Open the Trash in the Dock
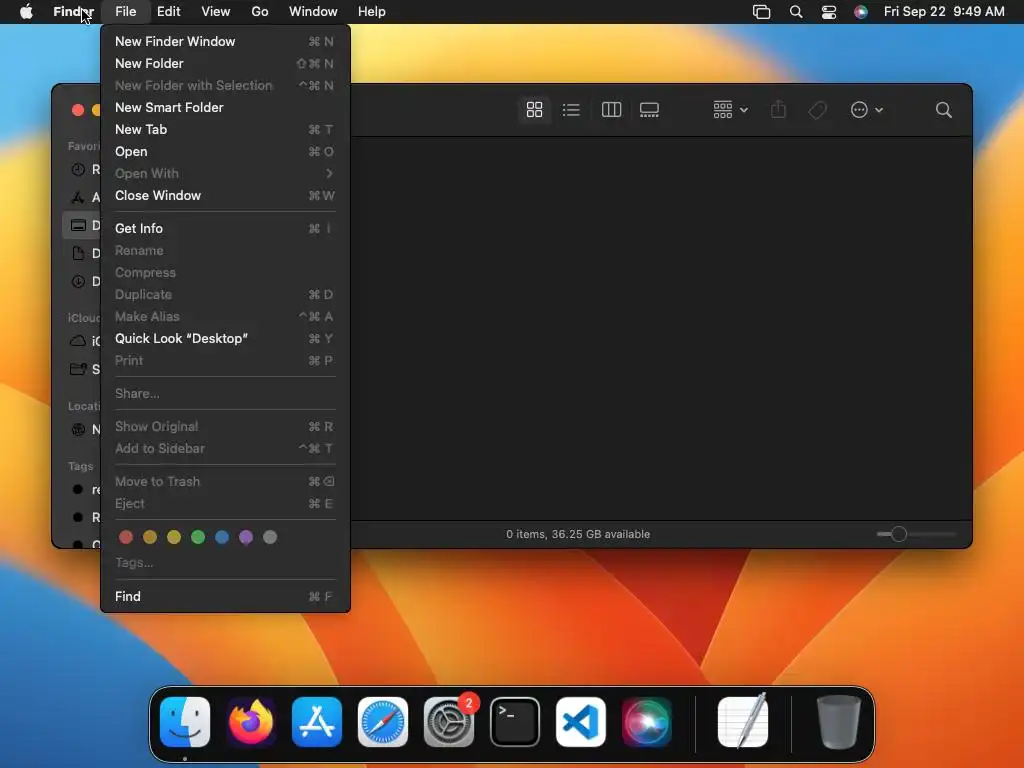This screenshot has height=768, width=1024. pyautogui.click(x=839, y=722)
